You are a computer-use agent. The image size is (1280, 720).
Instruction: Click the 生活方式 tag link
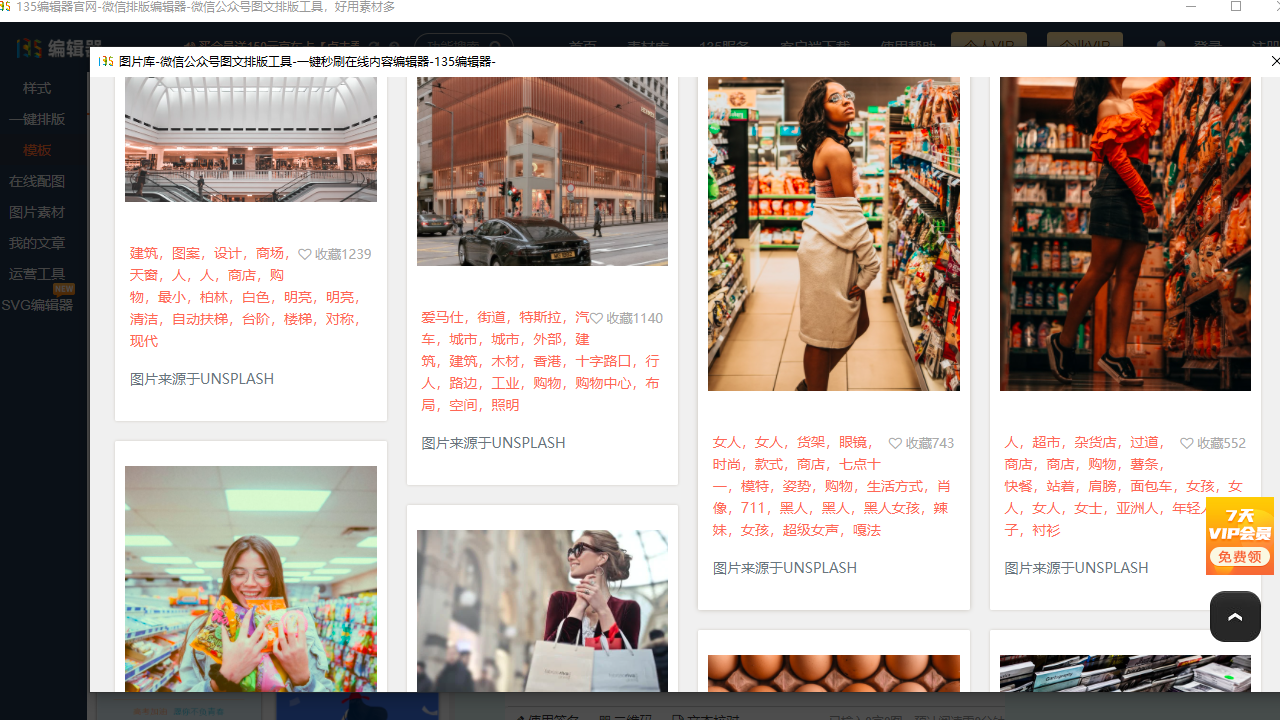pos(895,486)
